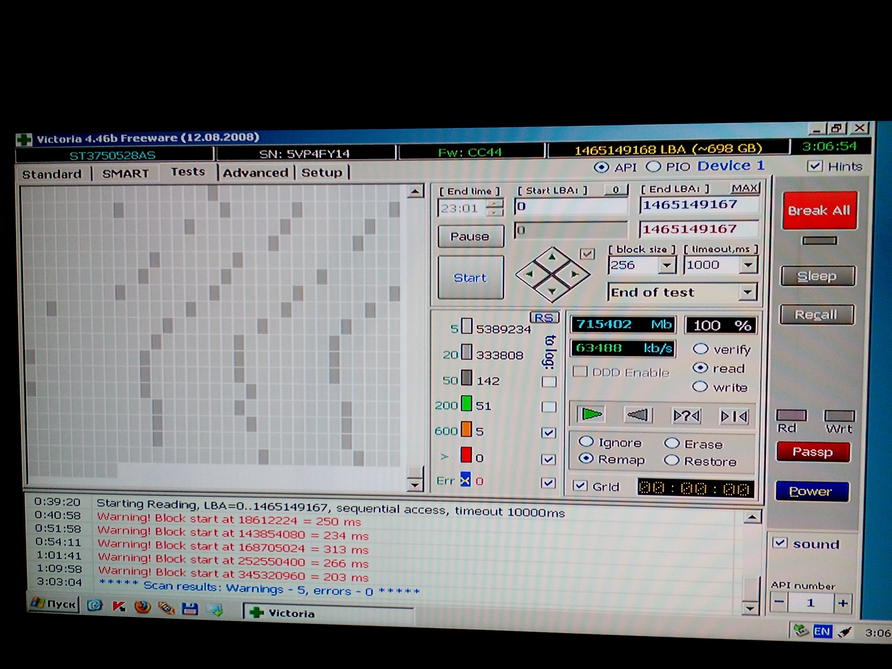Image resolution: width=892 pixels, height=669 pixels.
Task: Toggle the sound checkbox
Action: click(780, 543)
